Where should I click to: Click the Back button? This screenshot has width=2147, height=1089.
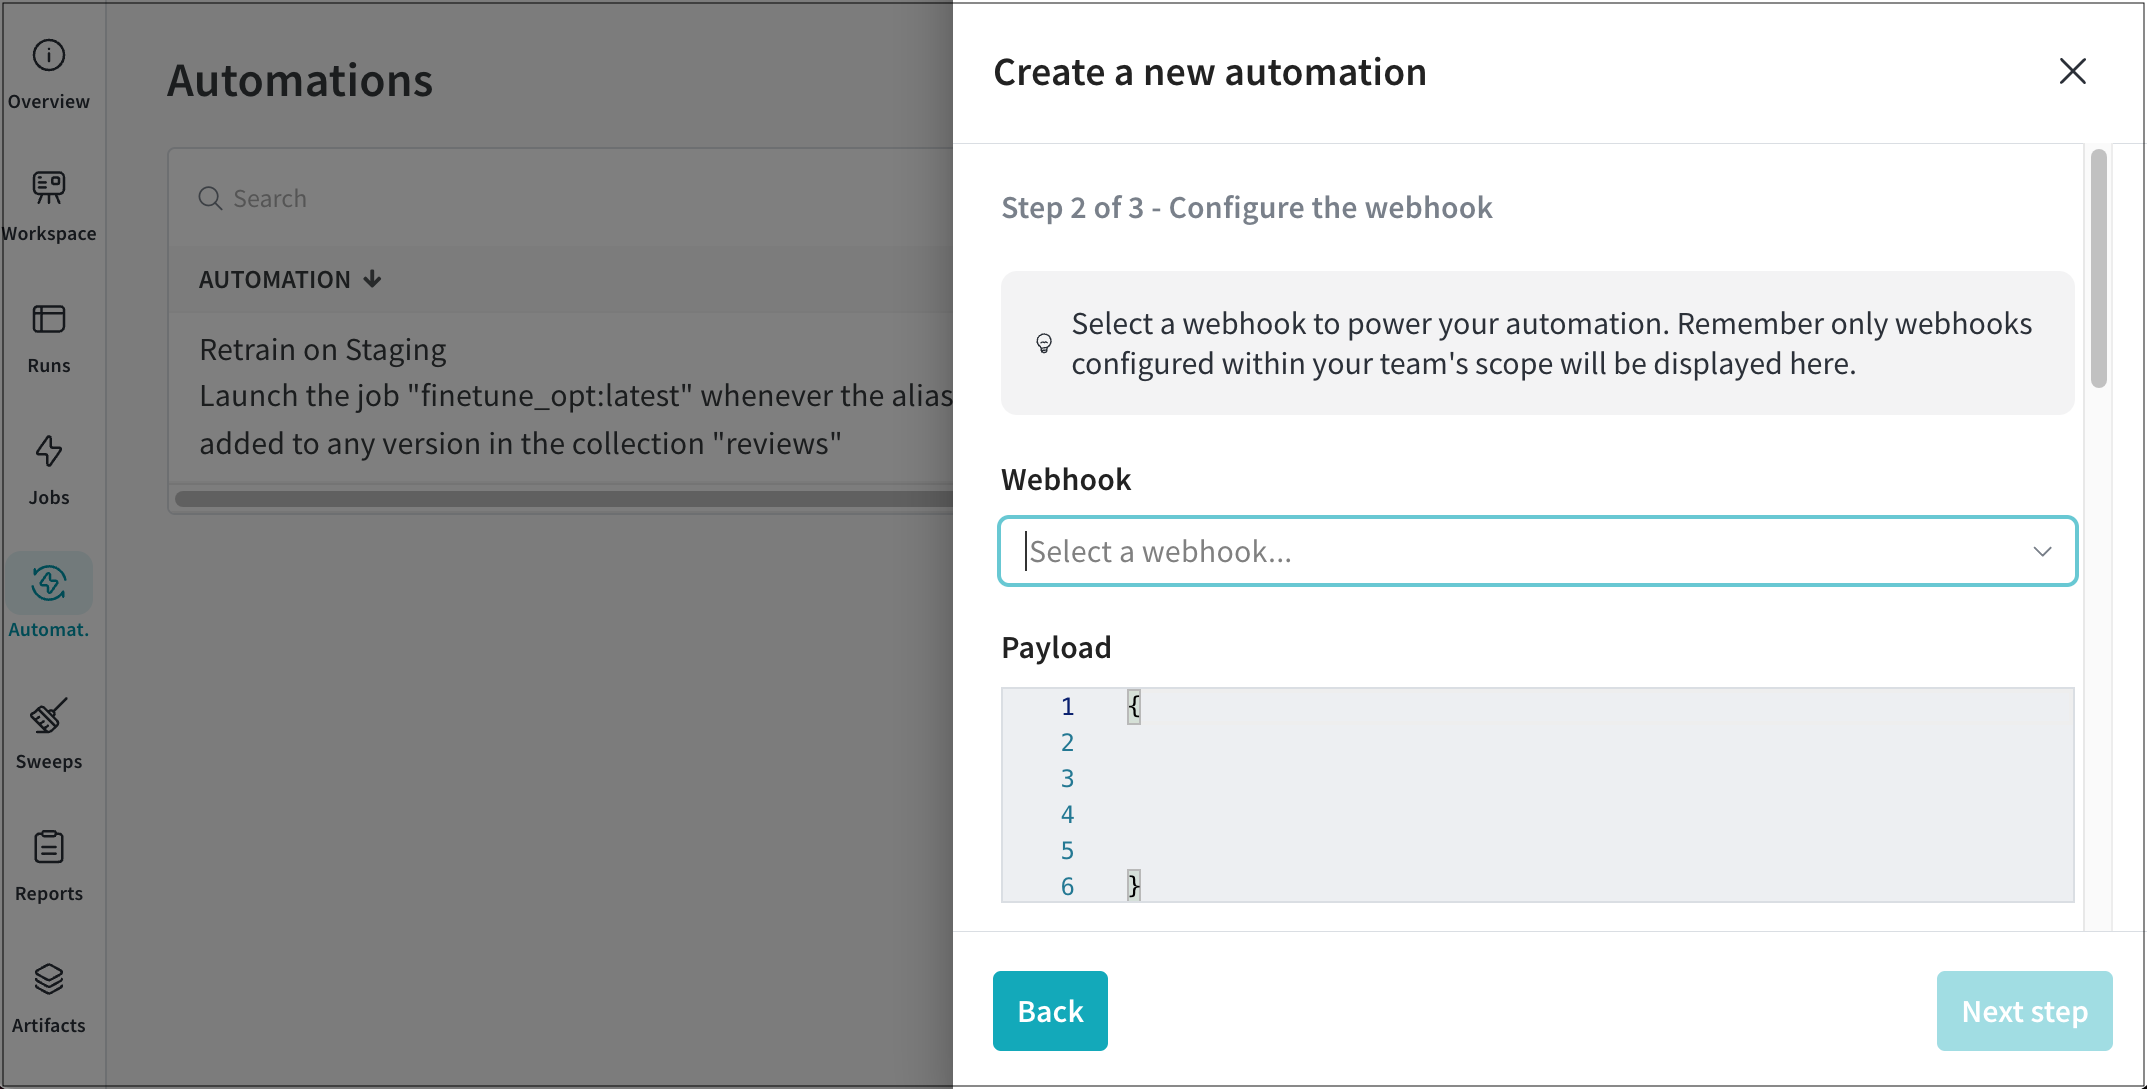click(x=1049, y=1011)
